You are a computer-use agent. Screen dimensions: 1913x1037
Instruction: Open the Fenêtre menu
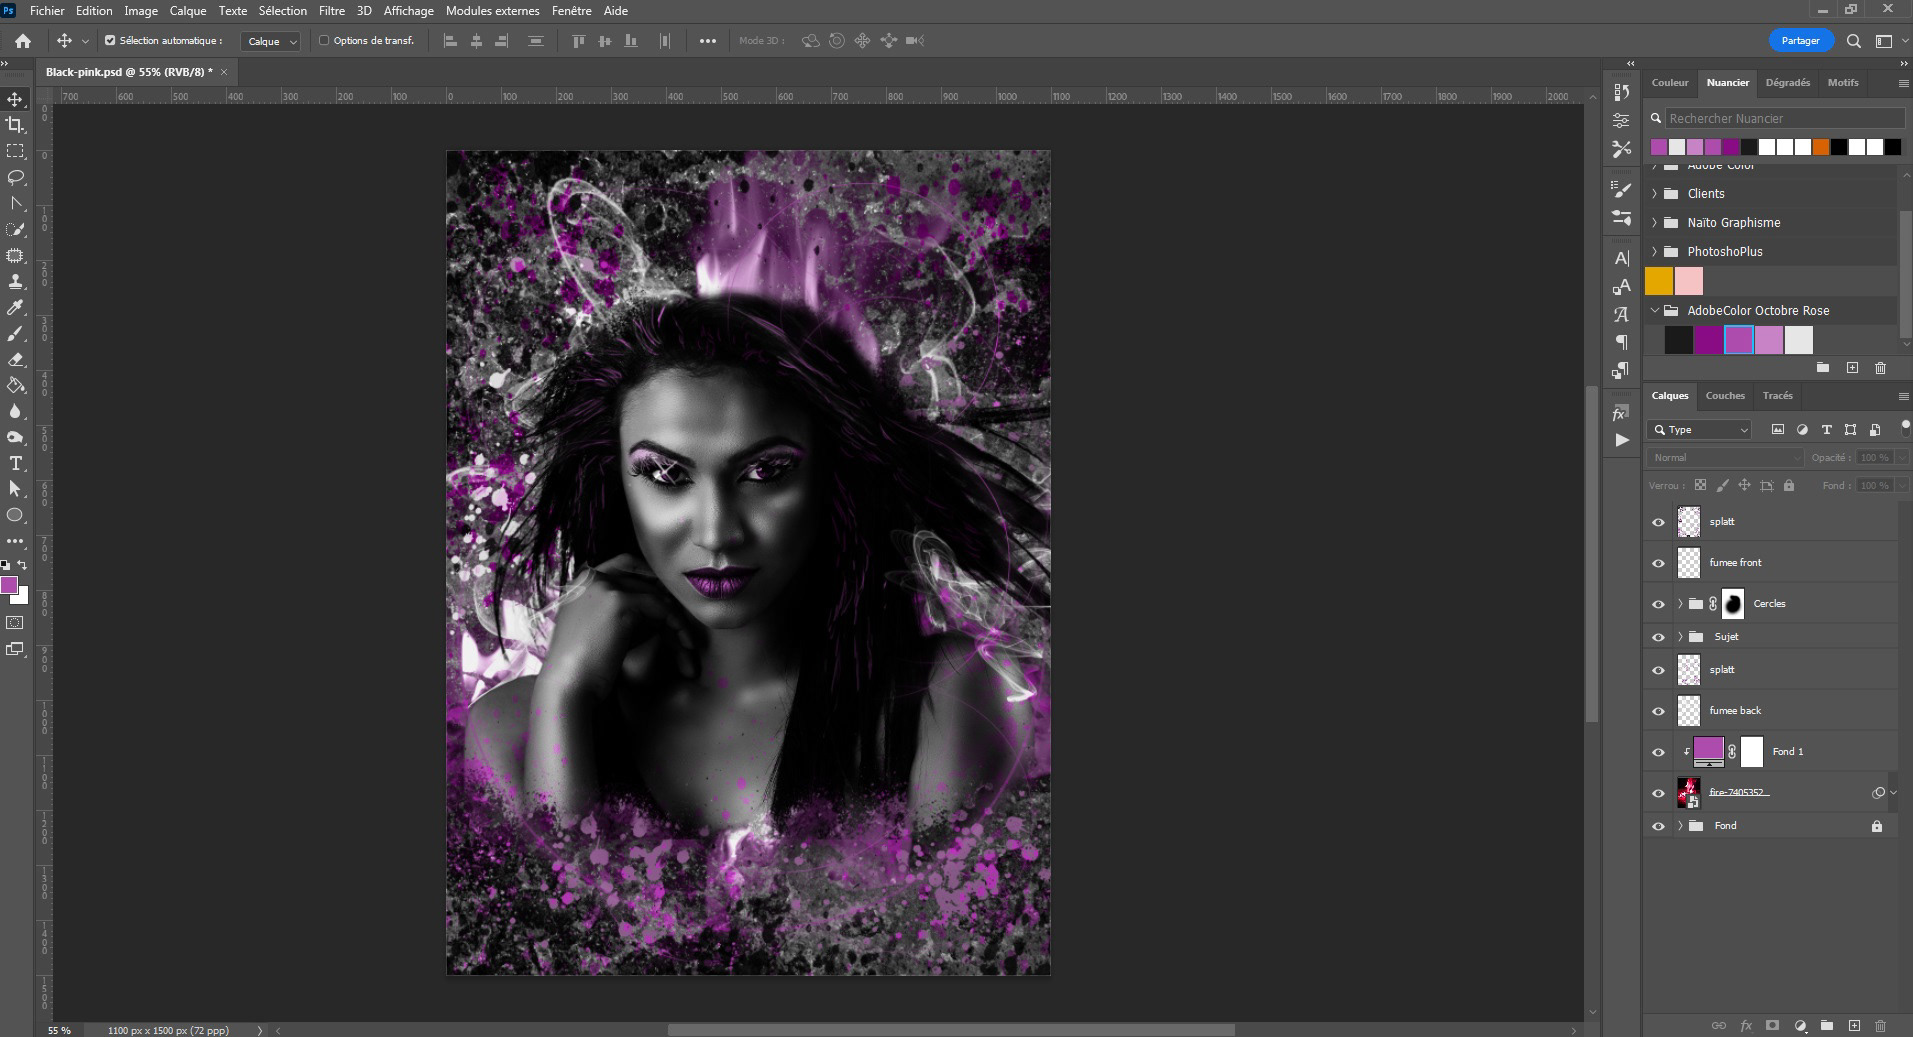[572, 11]
